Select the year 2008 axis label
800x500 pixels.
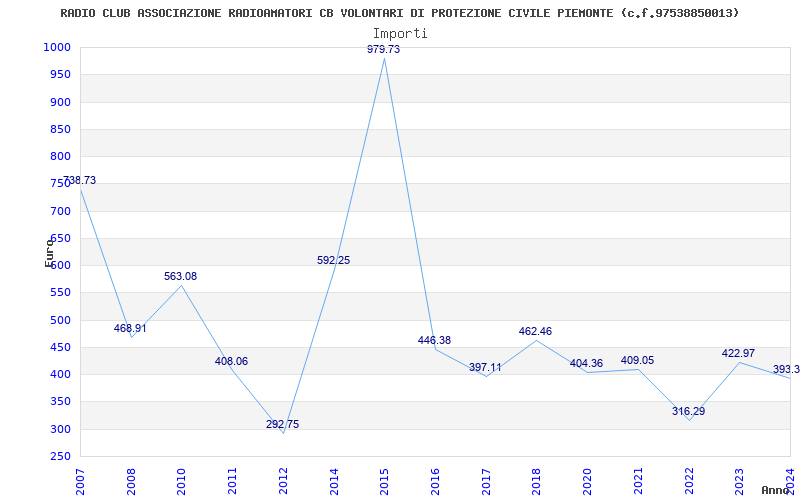click(131, 481)
